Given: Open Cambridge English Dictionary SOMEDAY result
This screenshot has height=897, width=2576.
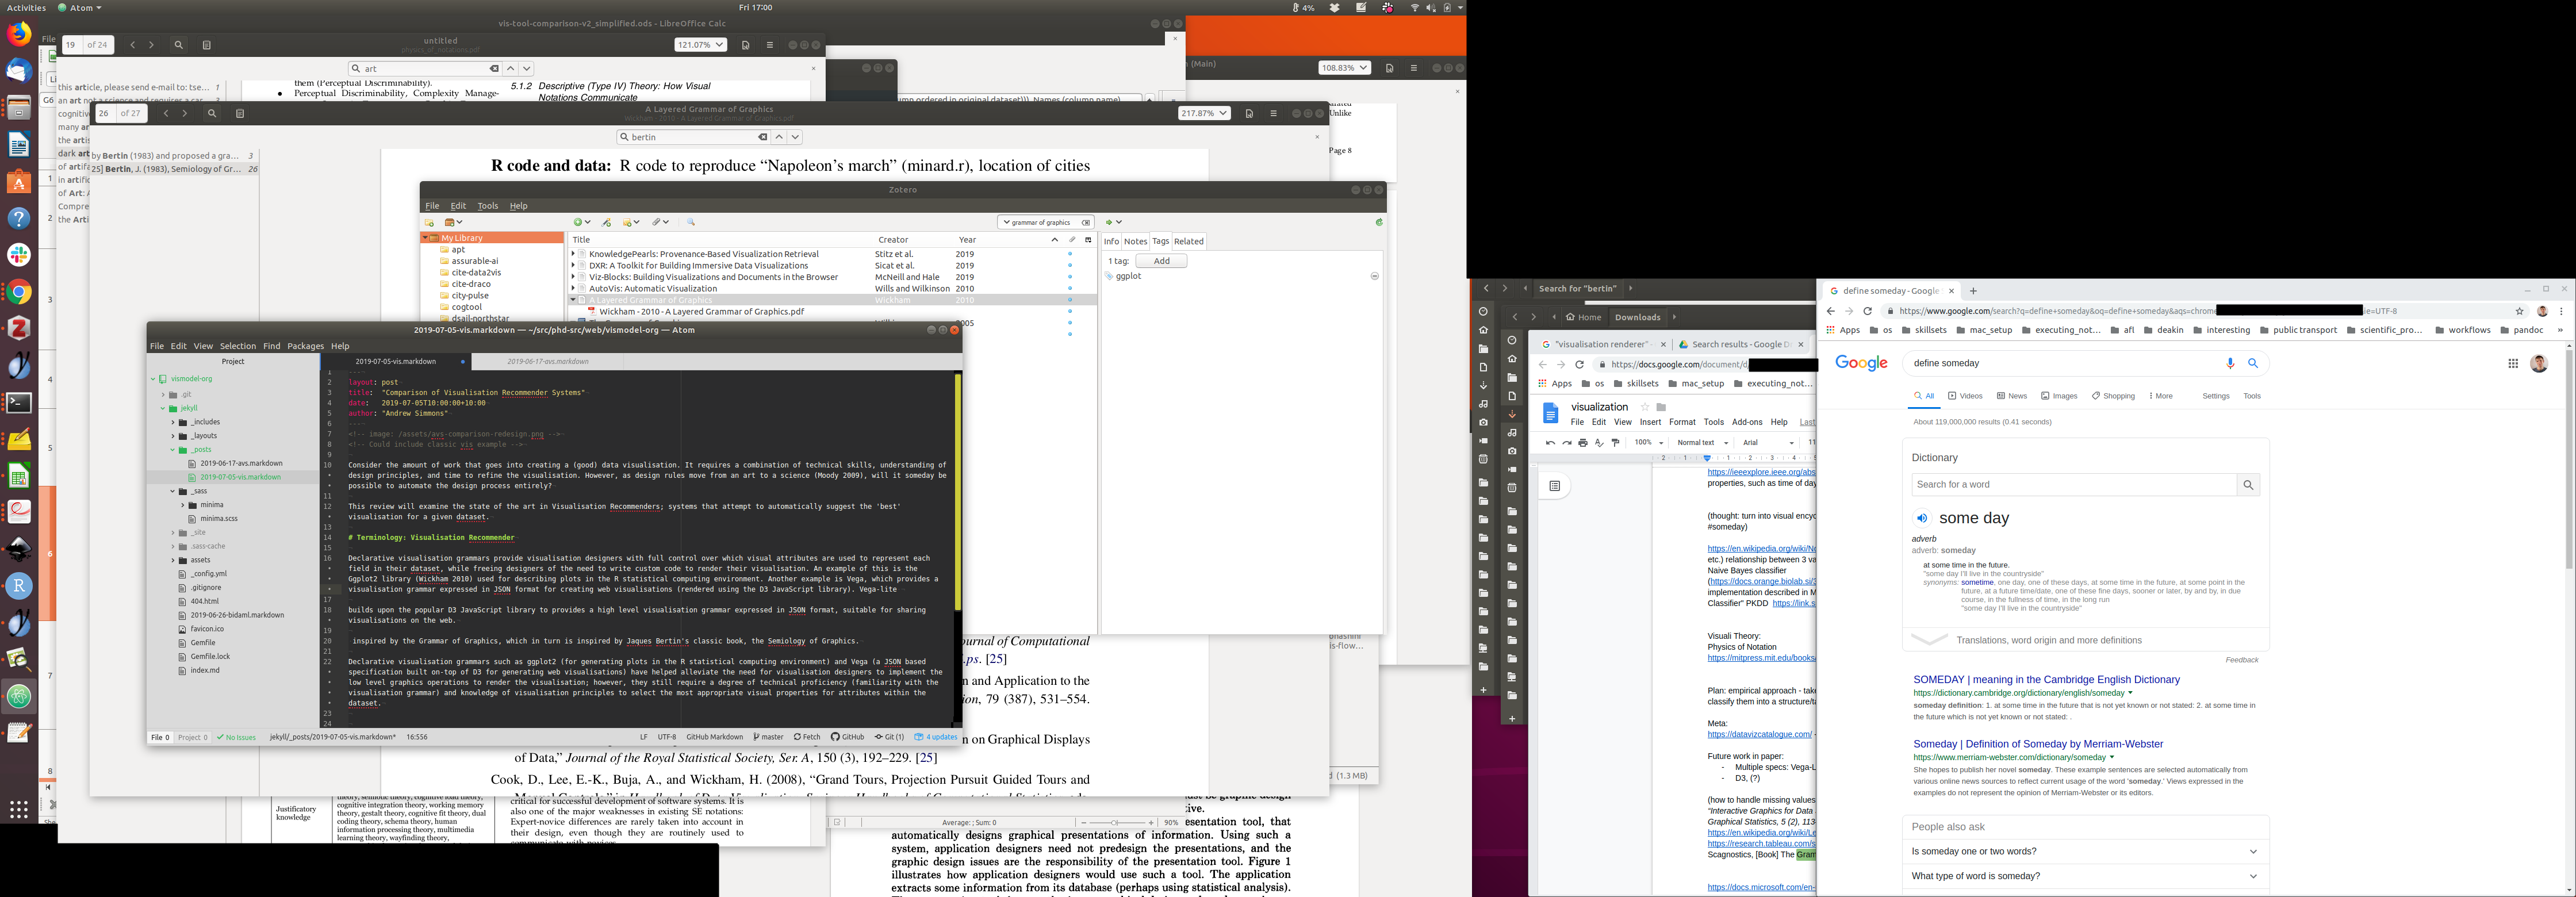Looking at the screenshot, I should pos(2046,680).
